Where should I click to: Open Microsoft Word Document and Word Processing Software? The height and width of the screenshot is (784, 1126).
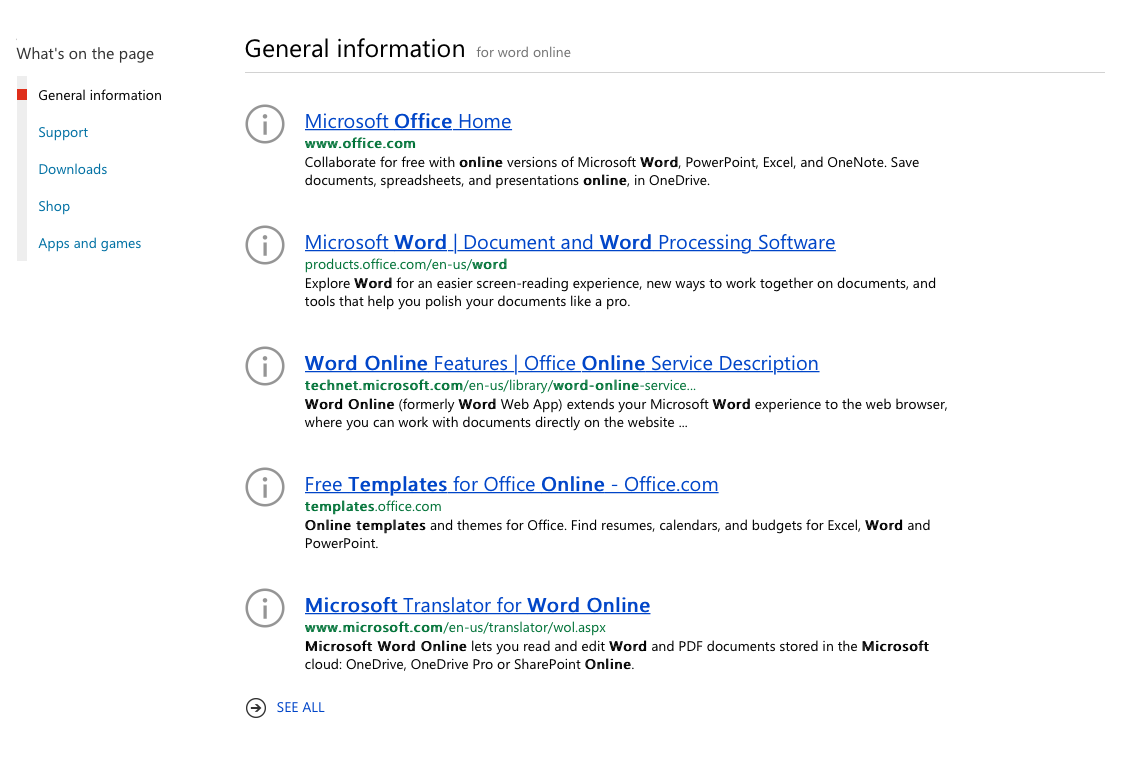tap(569, 243)
